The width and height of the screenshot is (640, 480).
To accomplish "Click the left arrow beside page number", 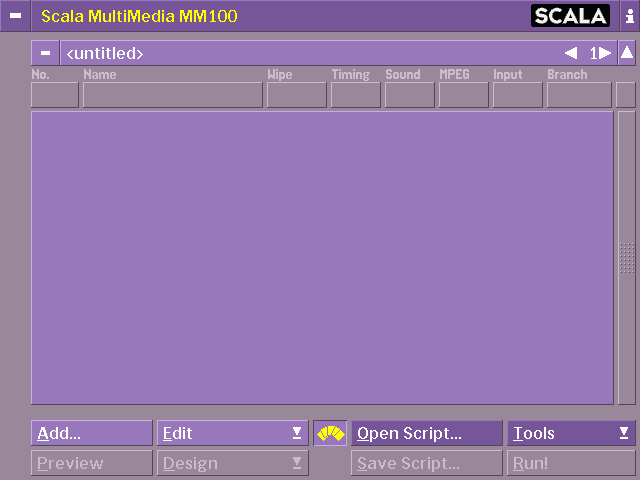I will 571,53.
